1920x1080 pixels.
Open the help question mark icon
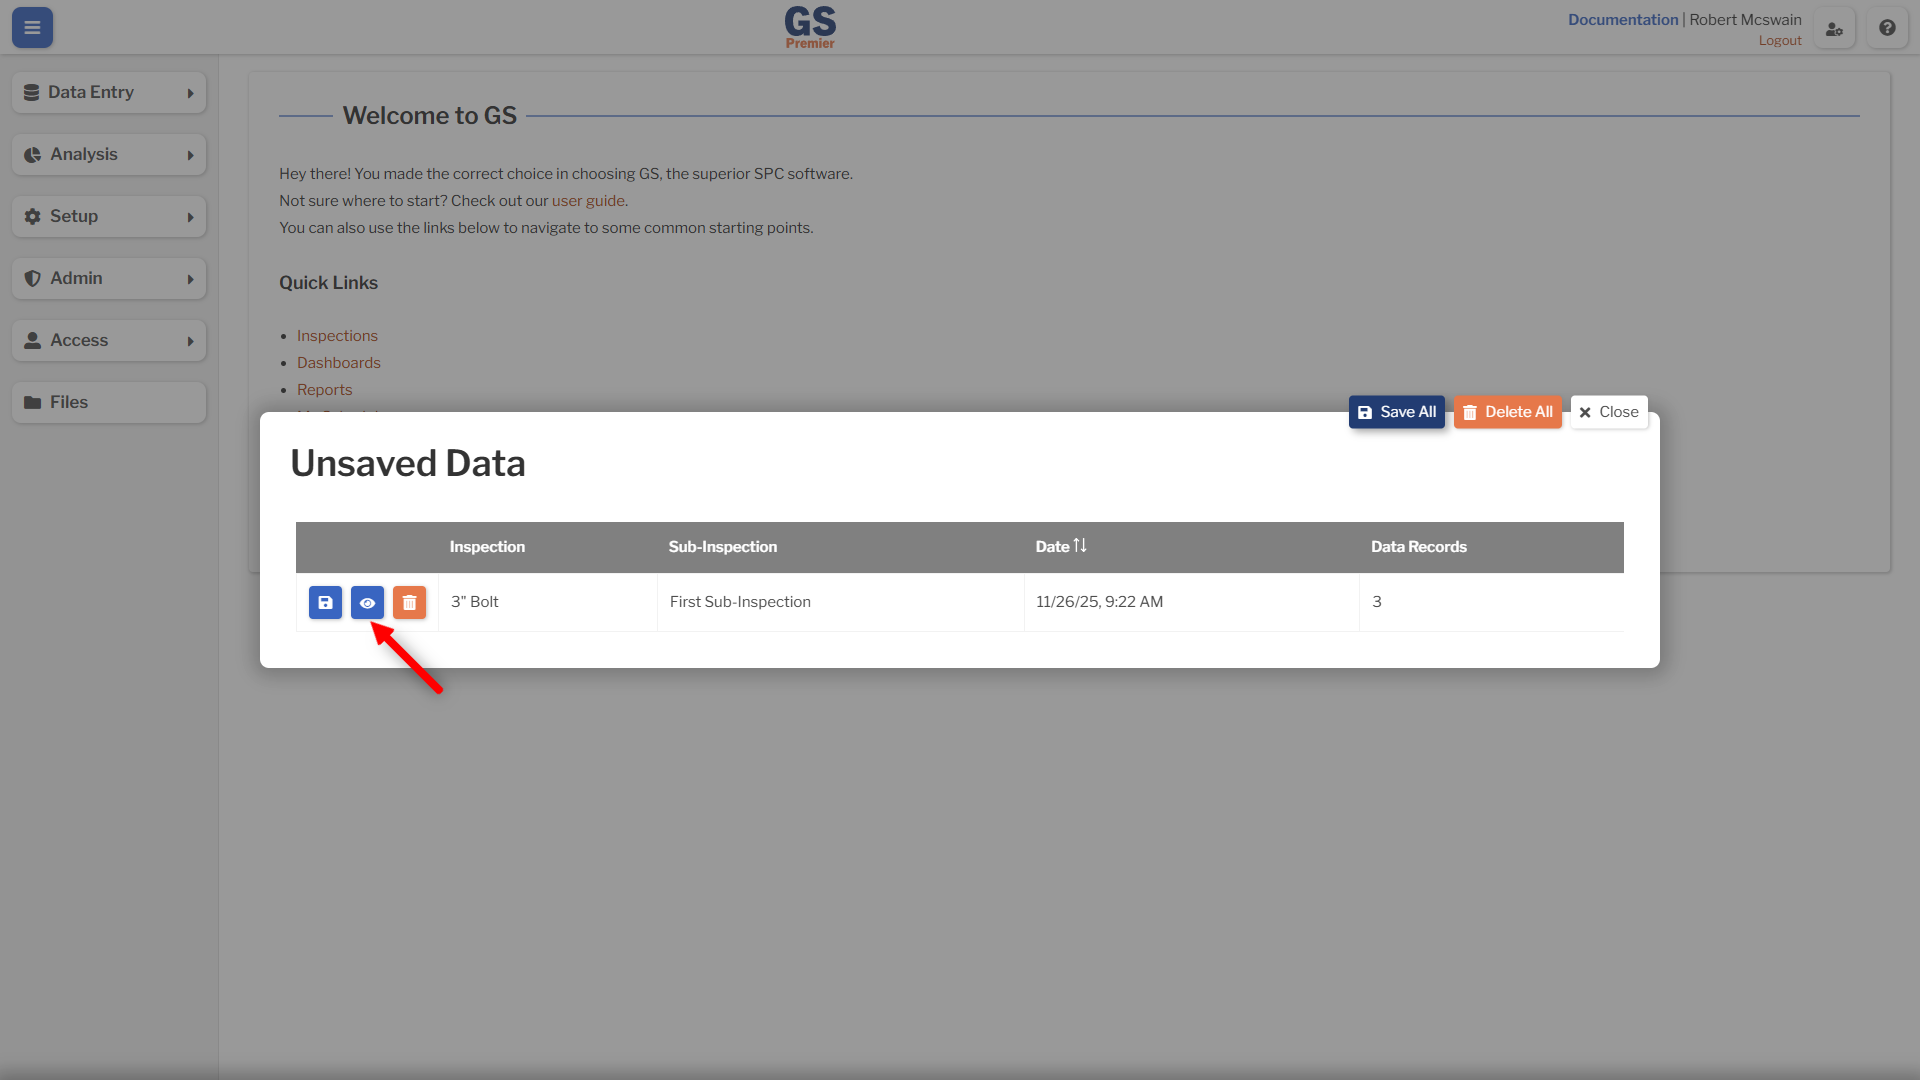(1887, 28)
